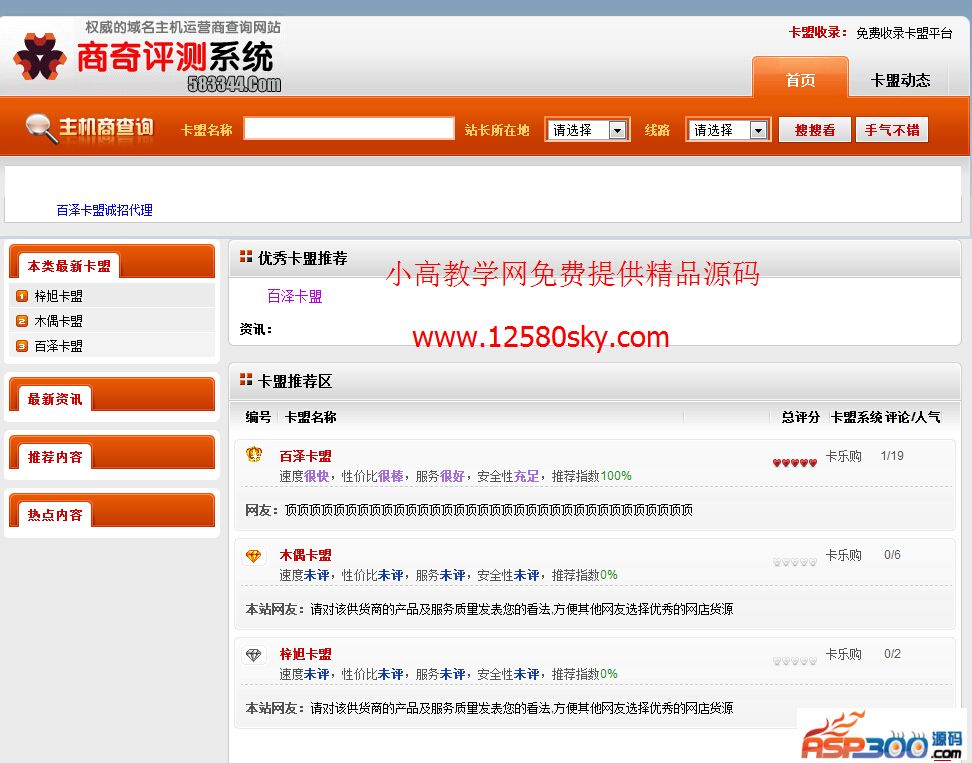The width and height of the screenshot is (972, 763).
Task: Click number 3 badge next to 百泽卡盟 in sidebar
Action: [x=22, y=346]
